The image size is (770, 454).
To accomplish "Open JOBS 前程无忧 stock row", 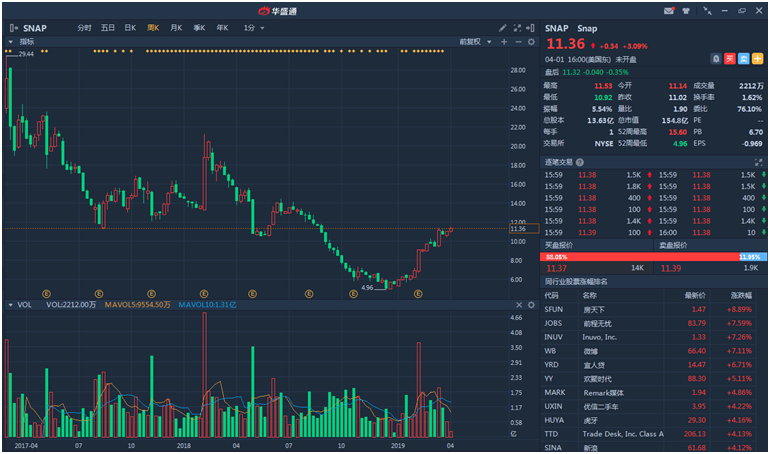I will tap(653, 323).
